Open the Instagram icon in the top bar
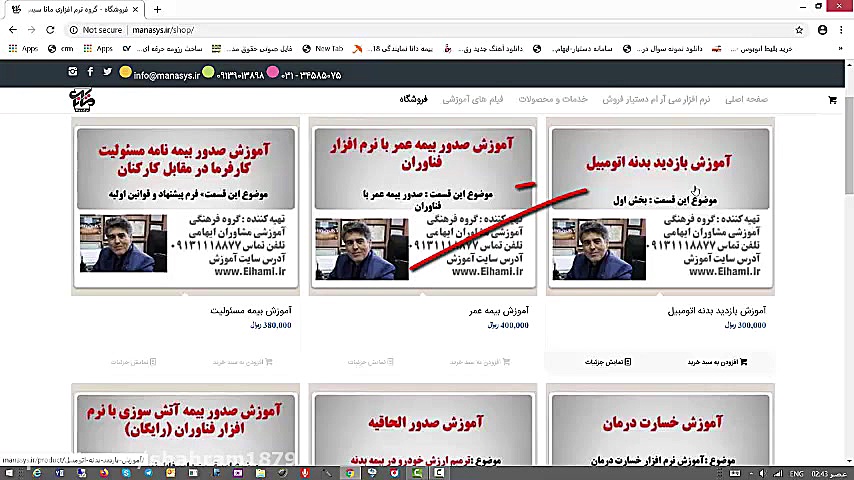This screenshot has width=854, height=480. tap(72, 71)
